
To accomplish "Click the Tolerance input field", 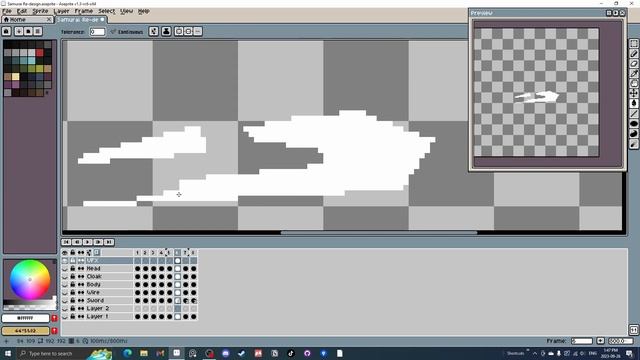I will point(97,31).
